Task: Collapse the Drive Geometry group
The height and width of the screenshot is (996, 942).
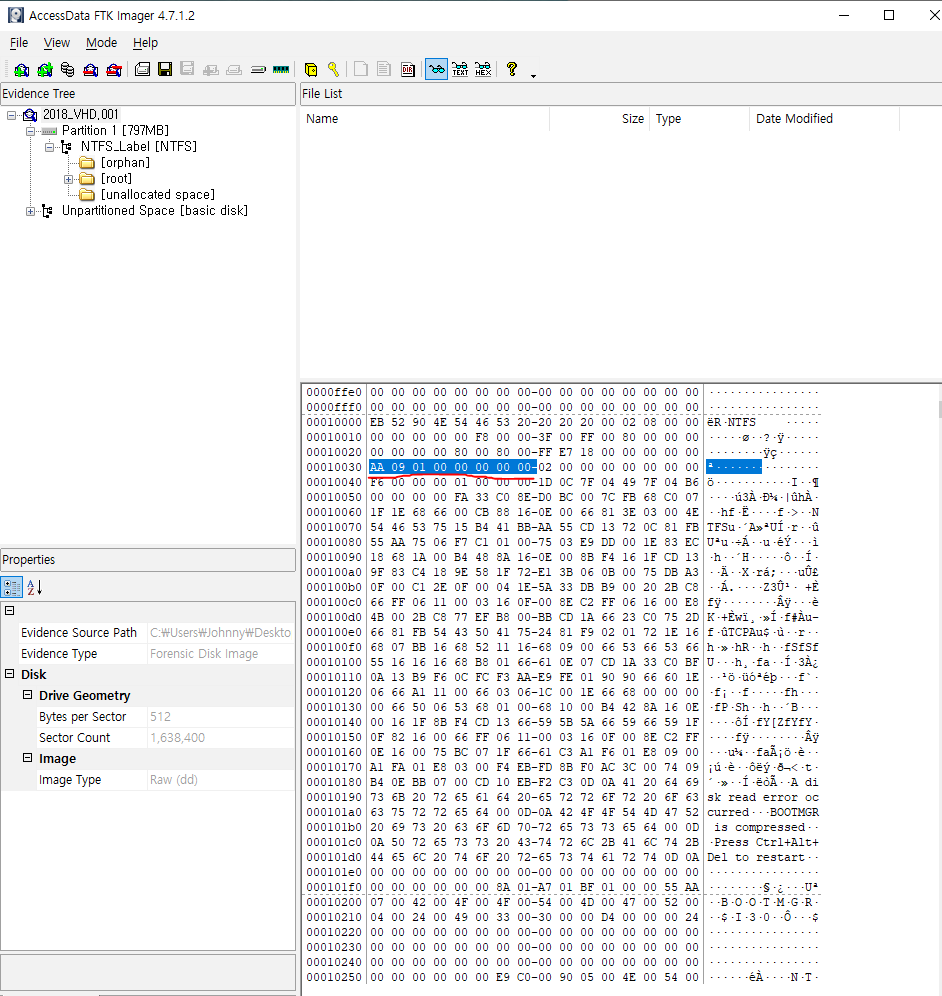Action: (x=27, y=694)
